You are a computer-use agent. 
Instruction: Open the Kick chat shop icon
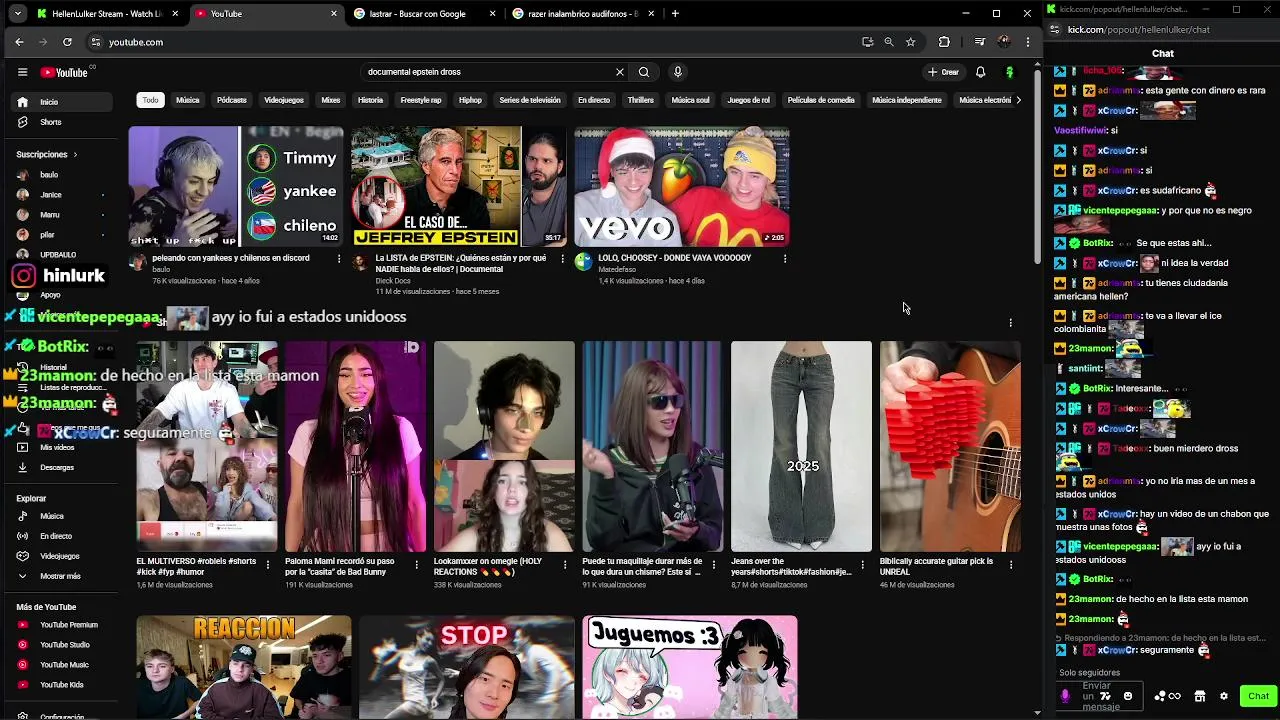pos(1199,696)
